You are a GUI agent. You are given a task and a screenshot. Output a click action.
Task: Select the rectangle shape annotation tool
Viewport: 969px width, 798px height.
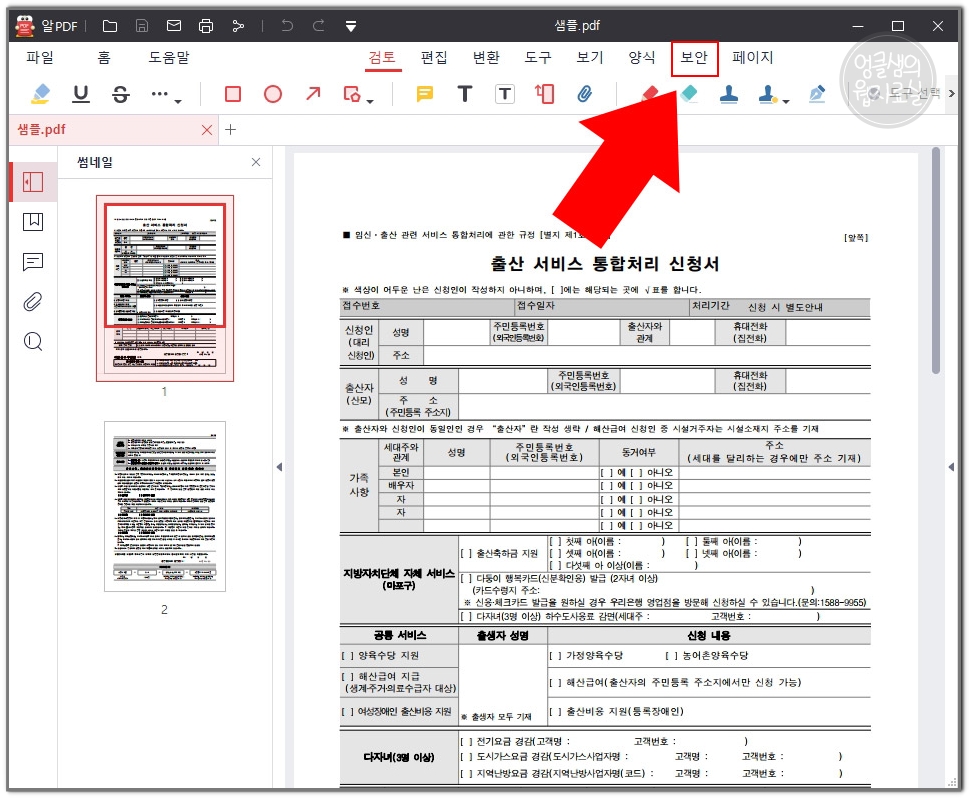234,93
